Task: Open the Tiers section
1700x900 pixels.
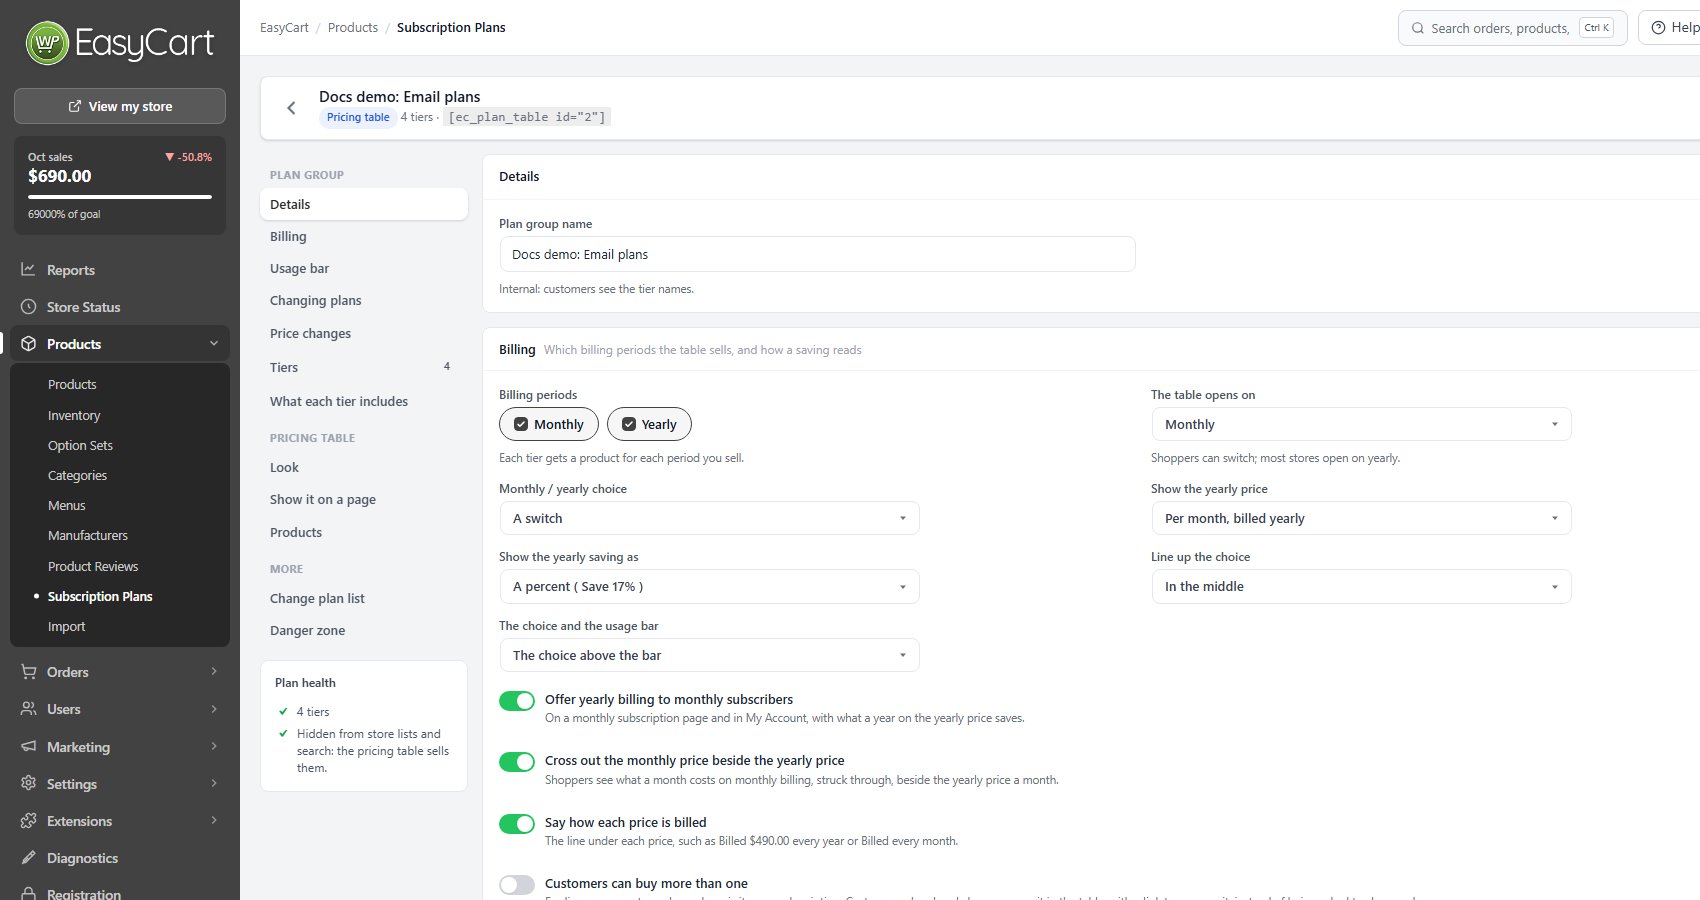Action: [364, 367]
